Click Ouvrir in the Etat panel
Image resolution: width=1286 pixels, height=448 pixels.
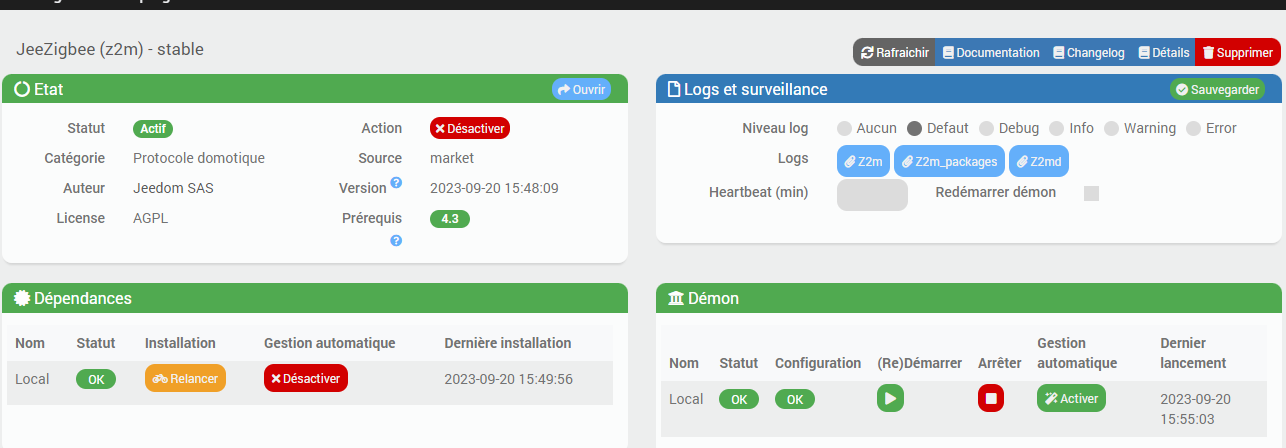pyautogui.click(x=581, y=89)
